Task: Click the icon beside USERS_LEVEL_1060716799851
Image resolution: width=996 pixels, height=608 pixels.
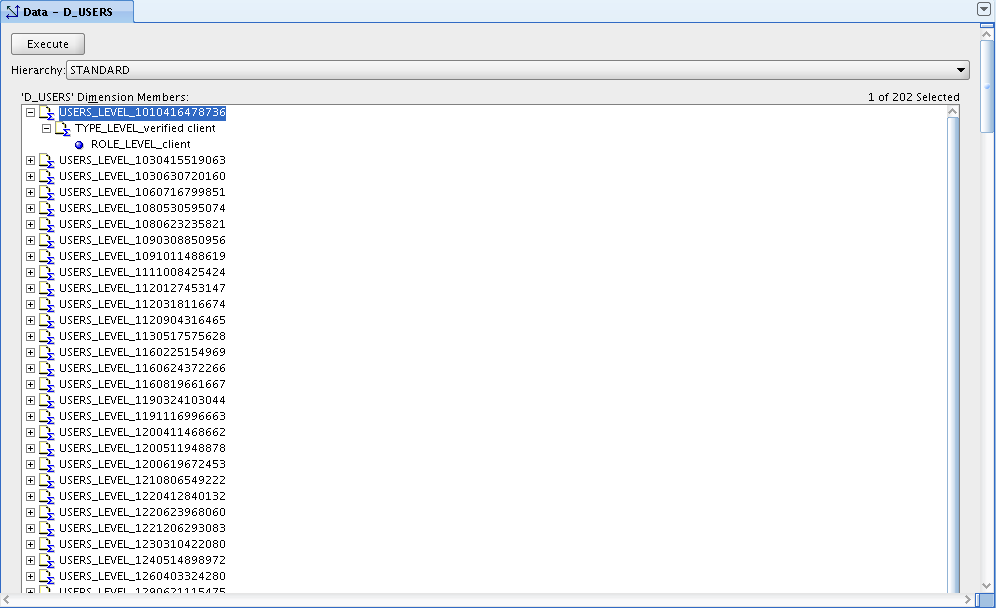Action: click(x=46, y=193)
